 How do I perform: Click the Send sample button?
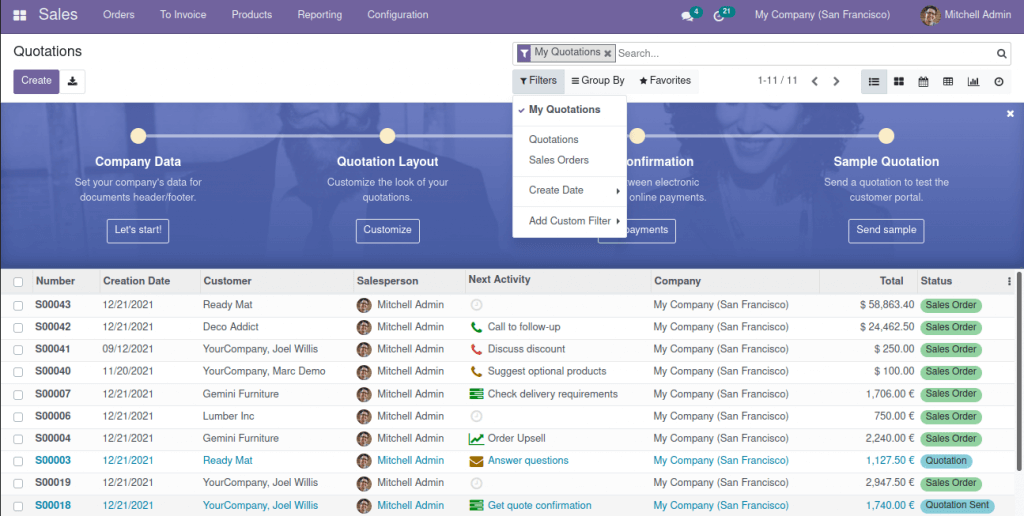click(885, 230)
